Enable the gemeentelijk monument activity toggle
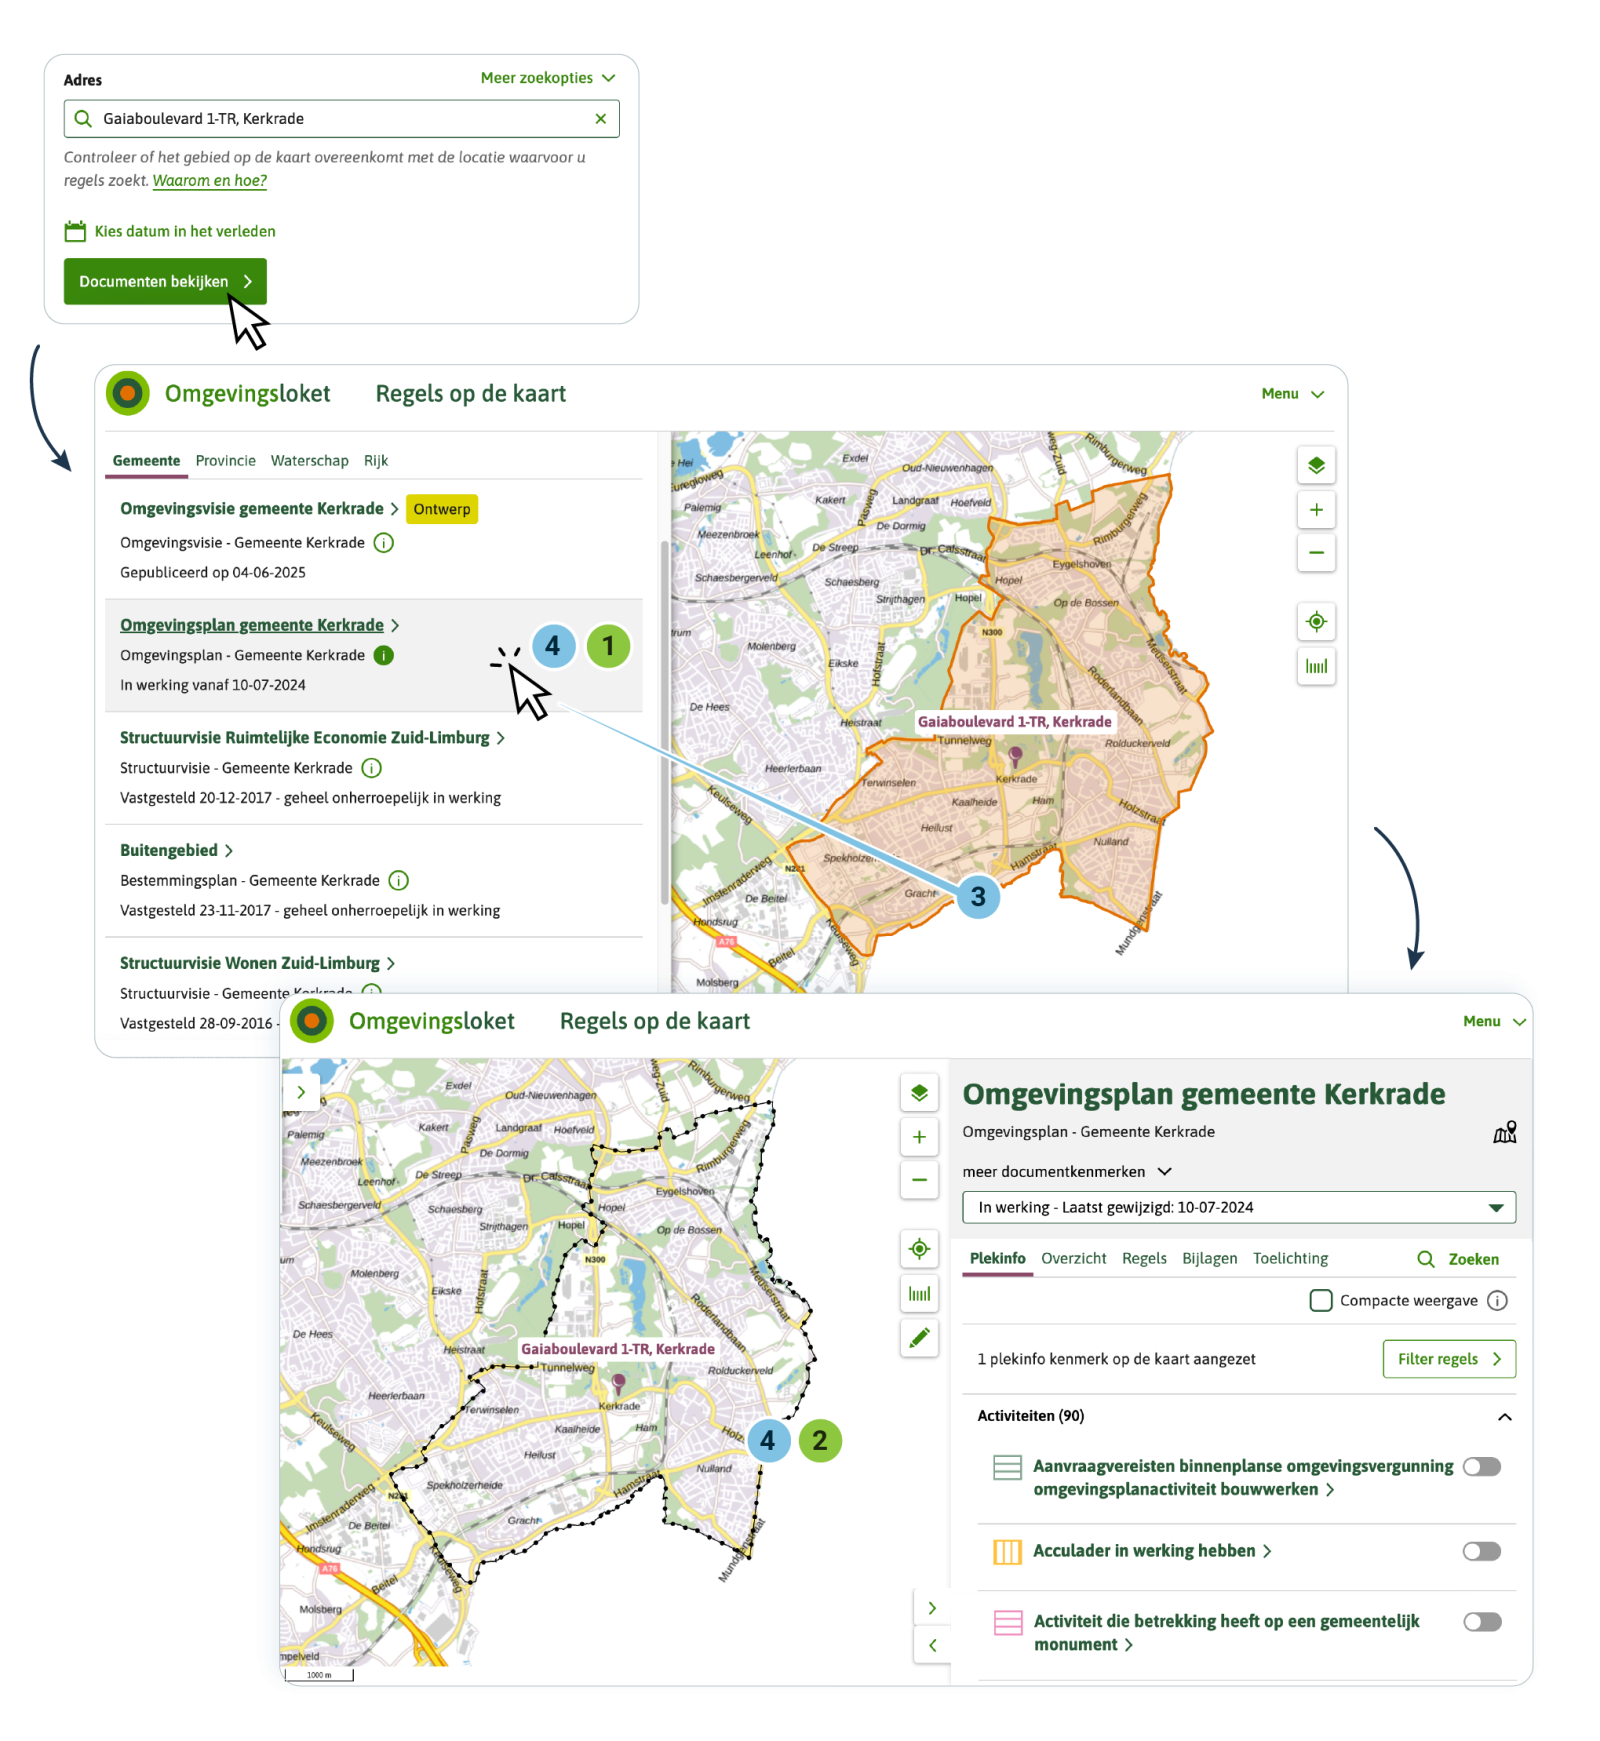Screen dimensions: 1600x1741 pos(1481,1621)
